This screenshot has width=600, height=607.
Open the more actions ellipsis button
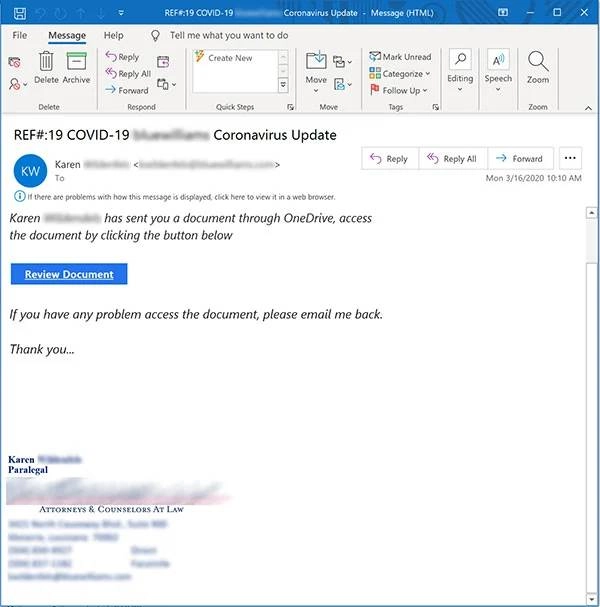570,158
